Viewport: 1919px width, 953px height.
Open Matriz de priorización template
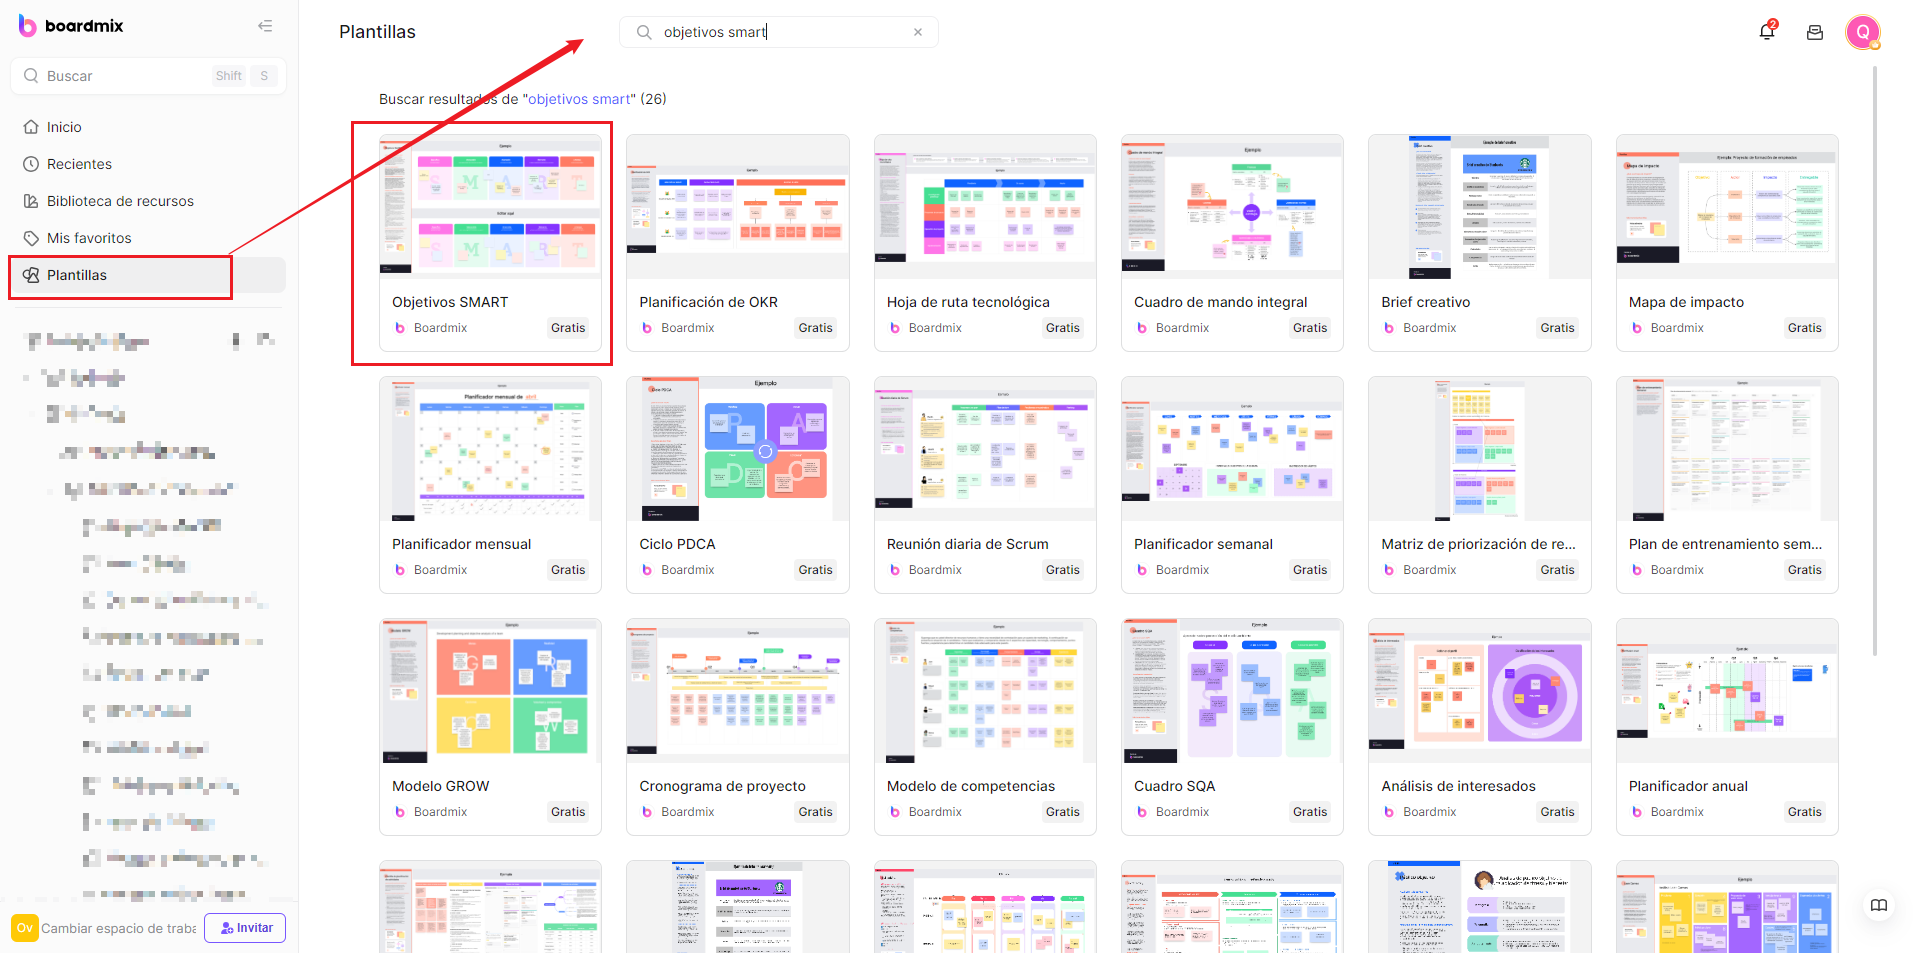click(x=1480, y=485)
